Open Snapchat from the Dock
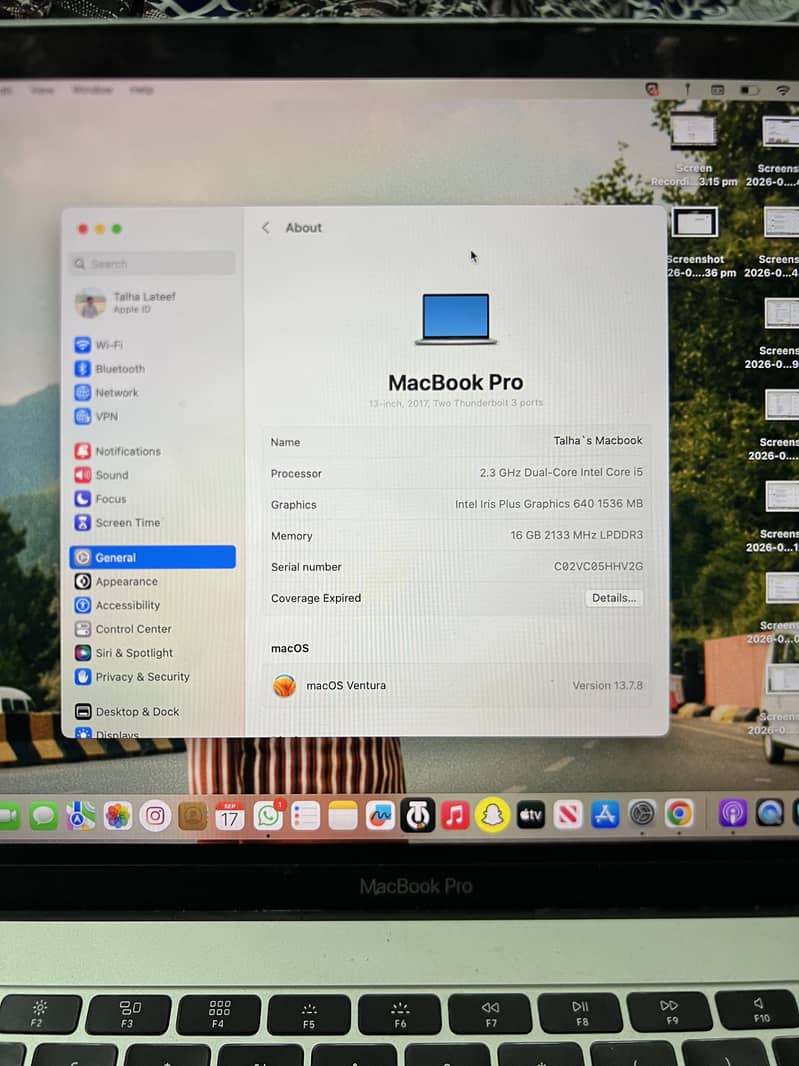The image size is (799, 1066). tap(492, 814)
